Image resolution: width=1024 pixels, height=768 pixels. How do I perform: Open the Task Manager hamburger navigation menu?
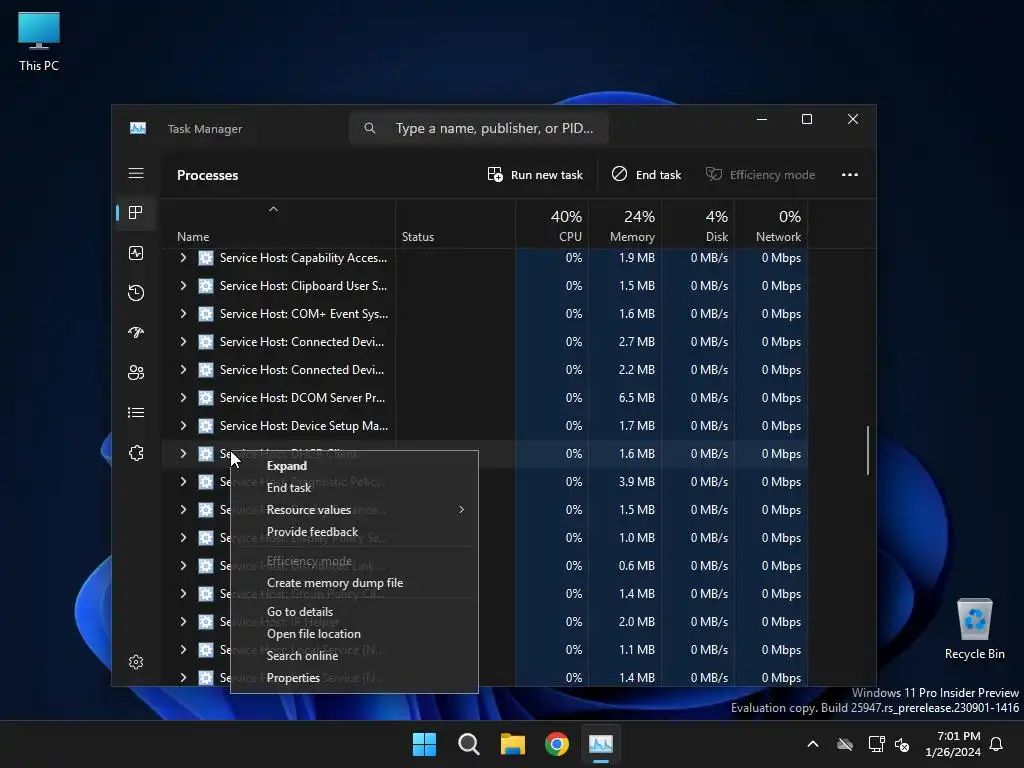click(x=136, y=173)
